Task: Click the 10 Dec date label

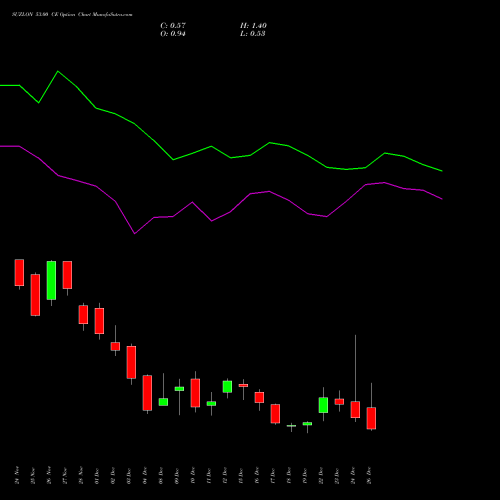Action: (193, 475)
